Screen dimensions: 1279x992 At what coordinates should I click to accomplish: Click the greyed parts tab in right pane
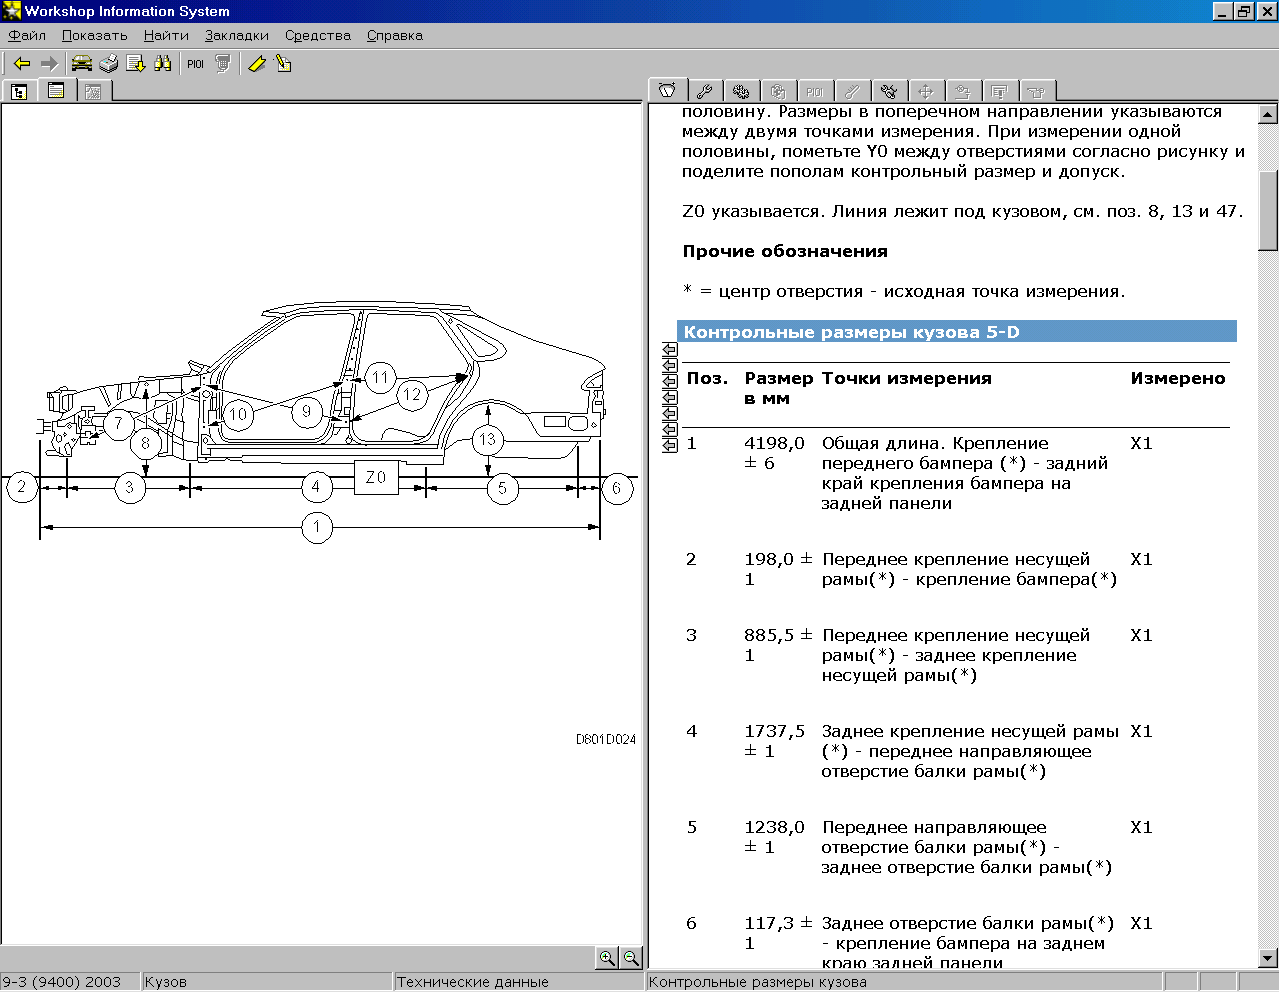[x=778, y=91]
